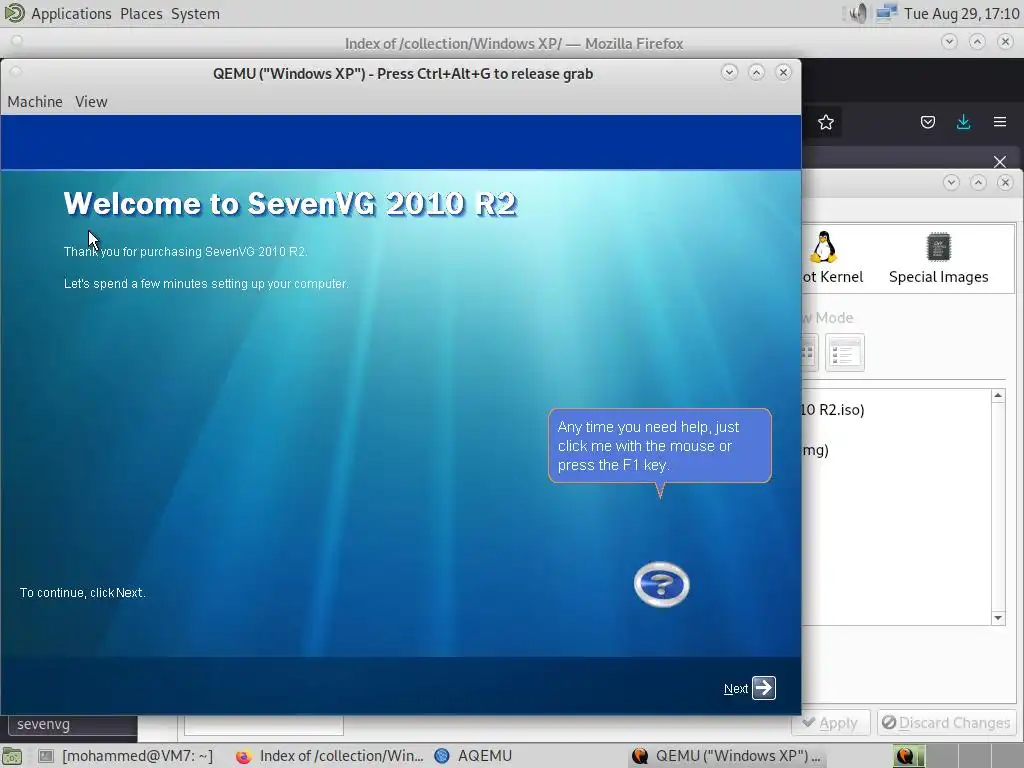Switch to the mohammed@VM7 terminal taskbar item

(127, 756)
